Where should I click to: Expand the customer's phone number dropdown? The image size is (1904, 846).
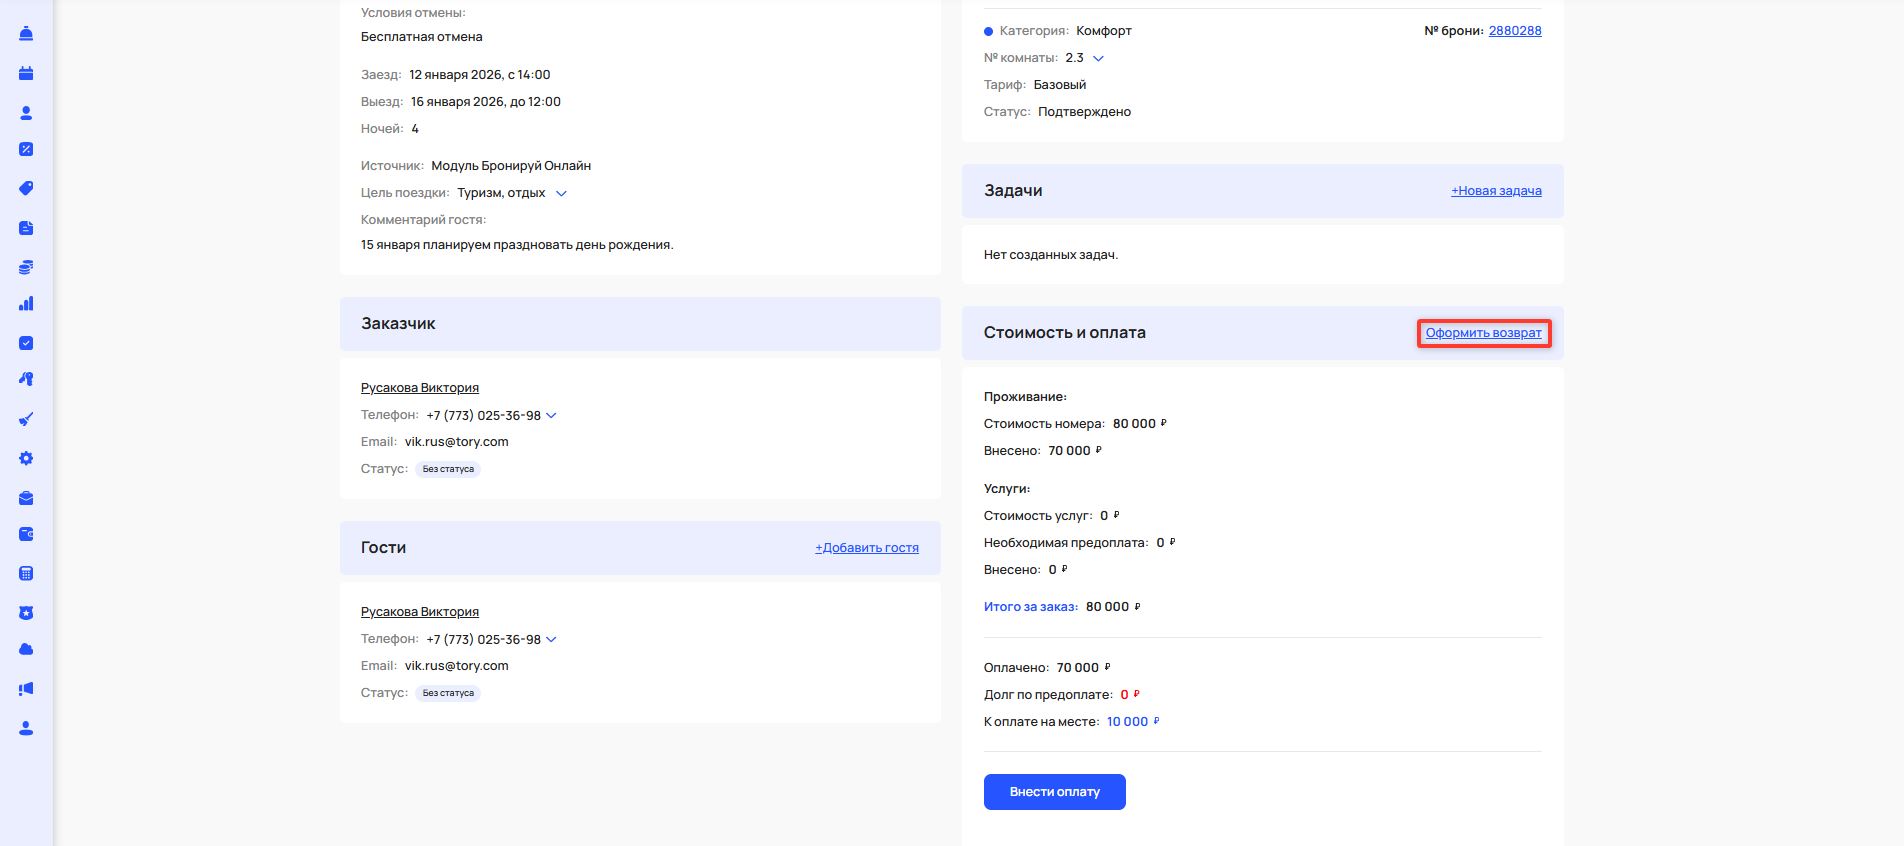pyautogui.click(x=551, y=415)
